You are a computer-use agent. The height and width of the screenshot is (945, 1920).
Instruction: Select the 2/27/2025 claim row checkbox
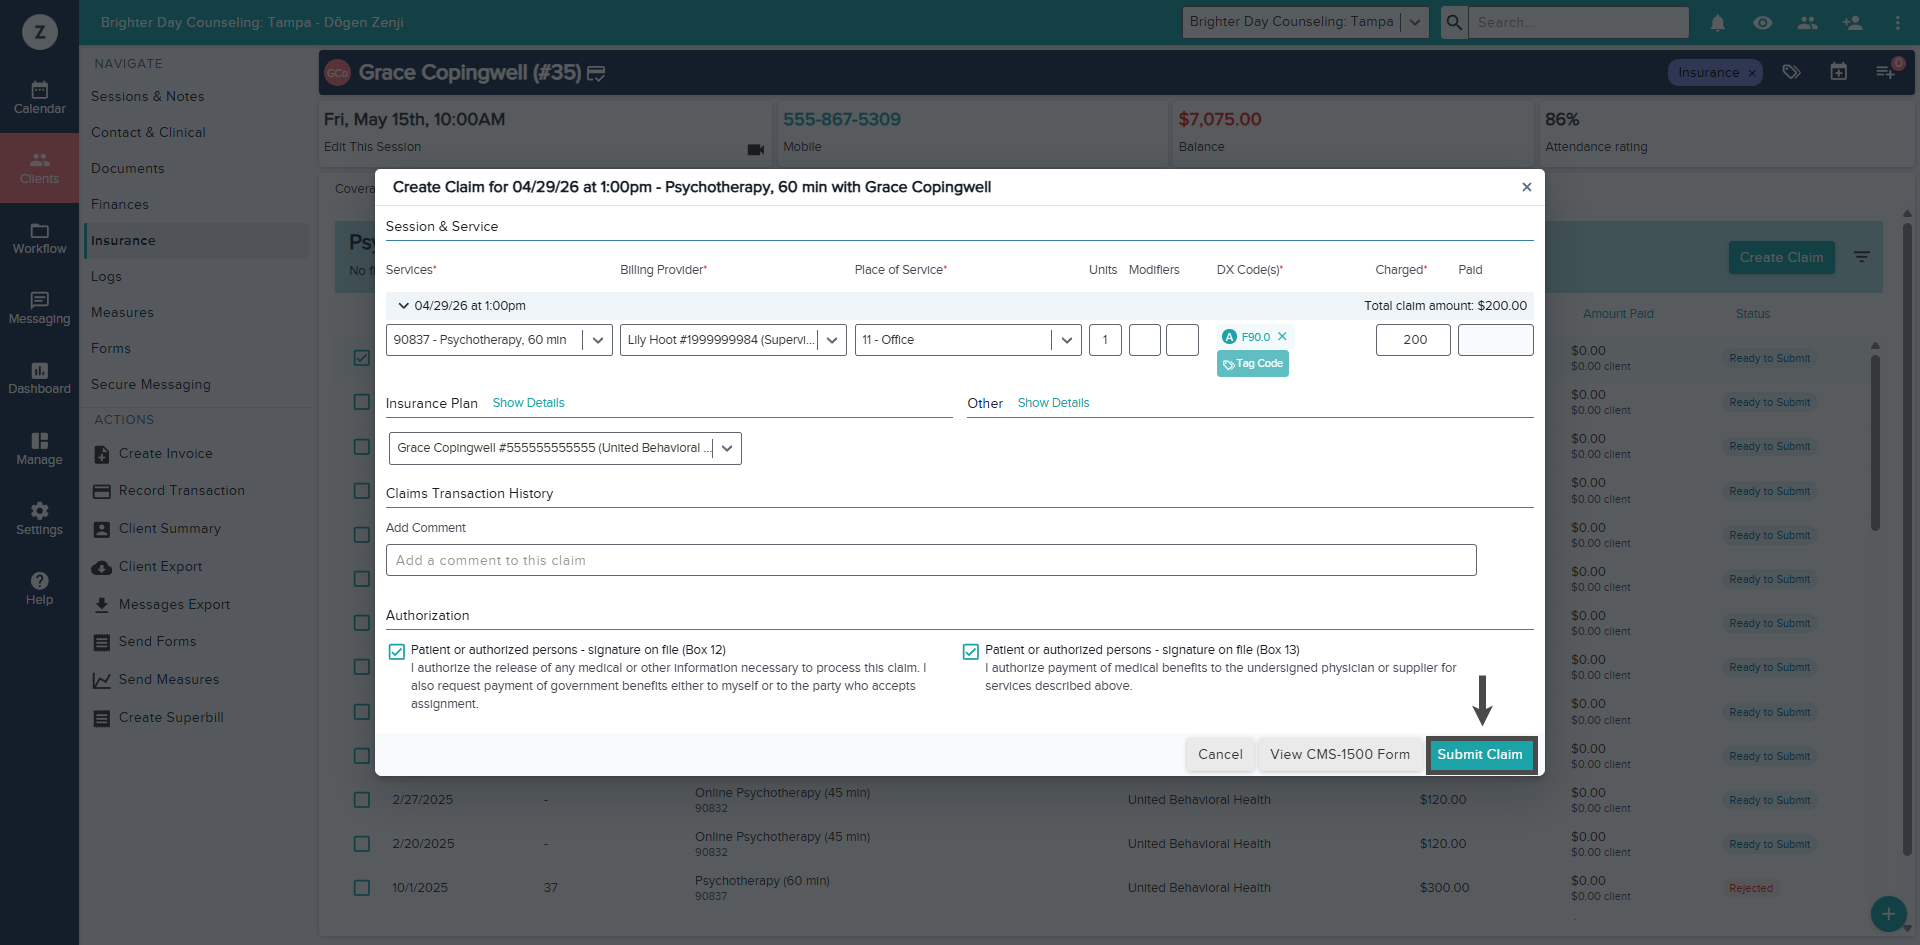coord(362,800)
